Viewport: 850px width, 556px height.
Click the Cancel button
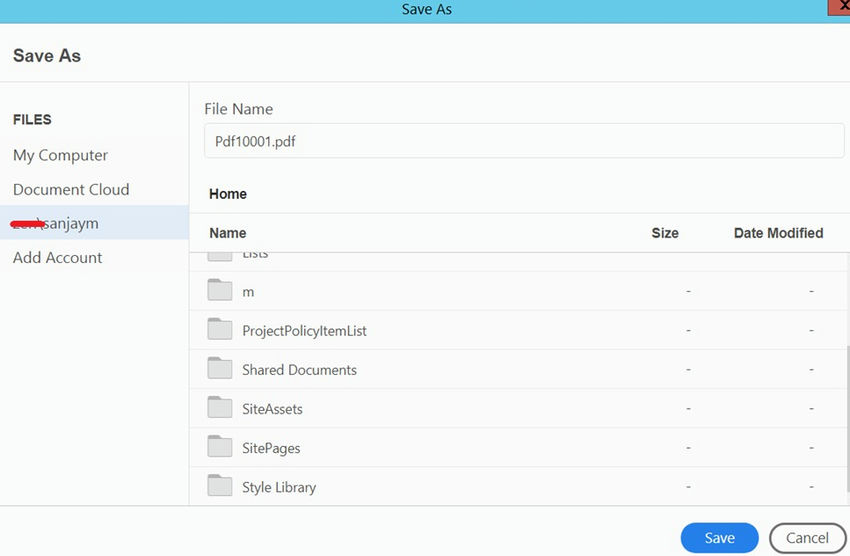pyautogui.click(x=807, y=538)
